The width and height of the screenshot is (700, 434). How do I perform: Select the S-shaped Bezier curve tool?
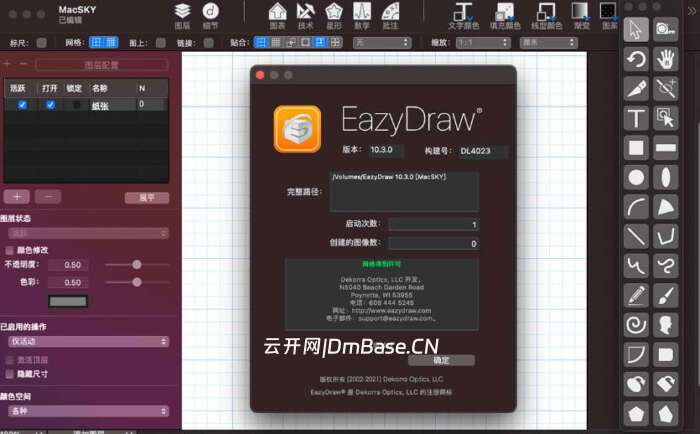coord(666,266)
